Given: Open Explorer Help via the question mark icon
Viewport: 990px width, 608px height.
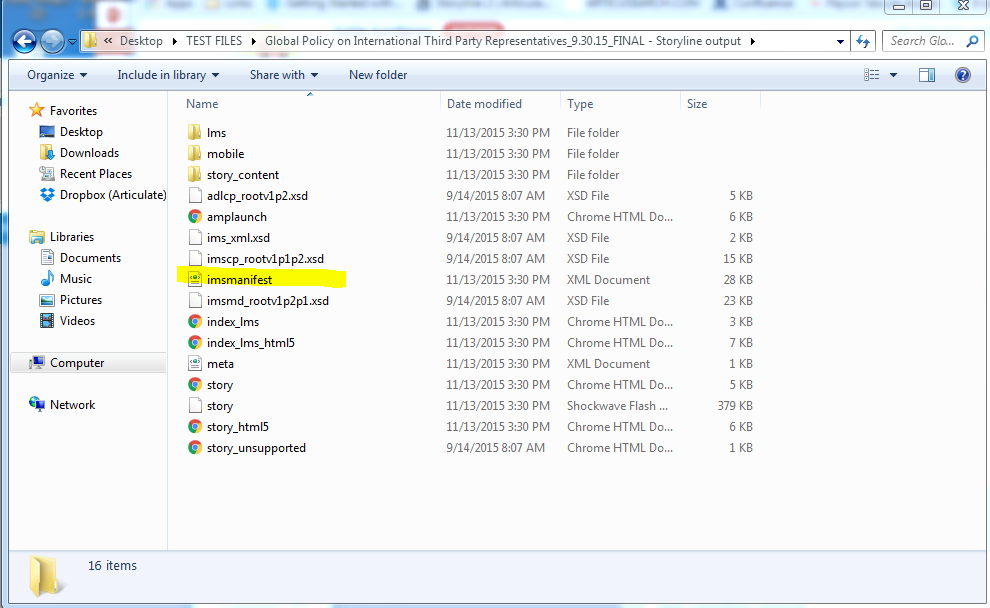Looking at the screenshot, I should tap(961, 74).
